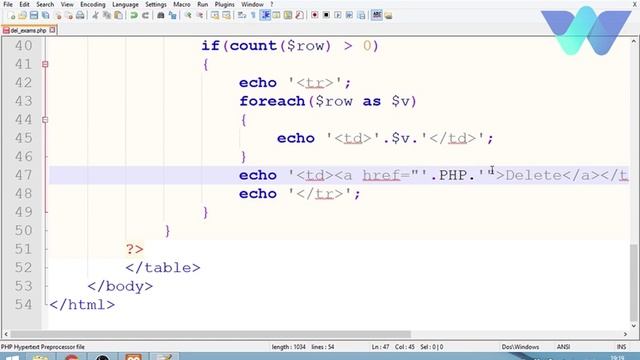Open the Language menu
The height and width of the screenshot is (360, 640).
click(125, 4)
